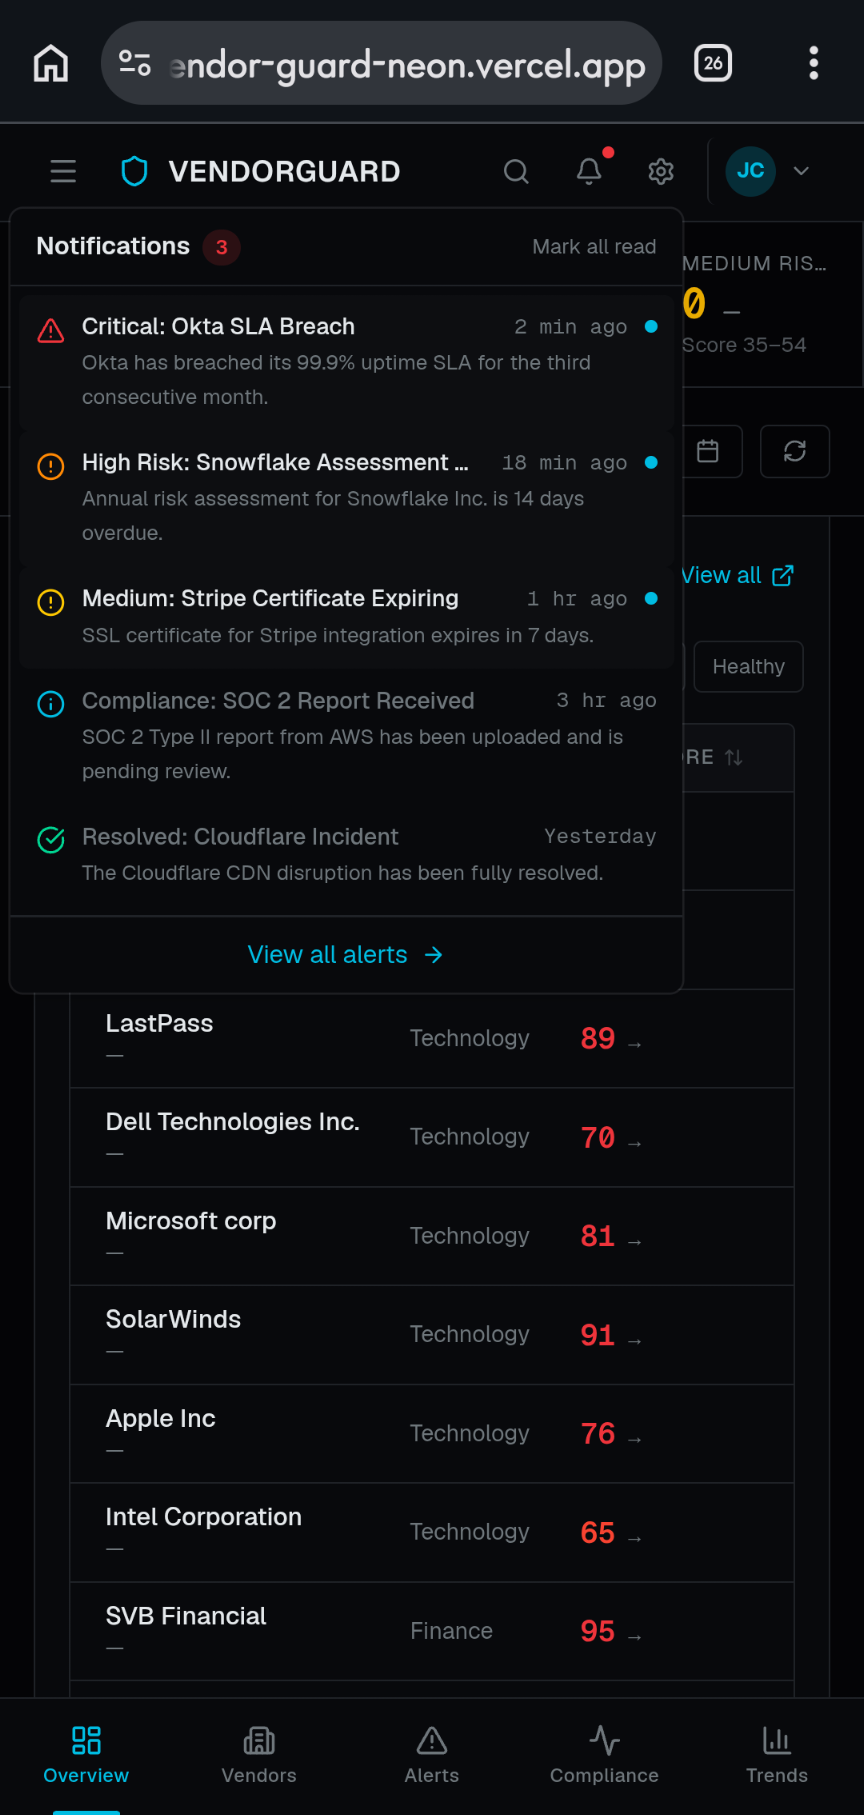Refresh data with the circular arrows icon
The height and width of the screenshot is (1815, 864).
(x=795, y=451)
